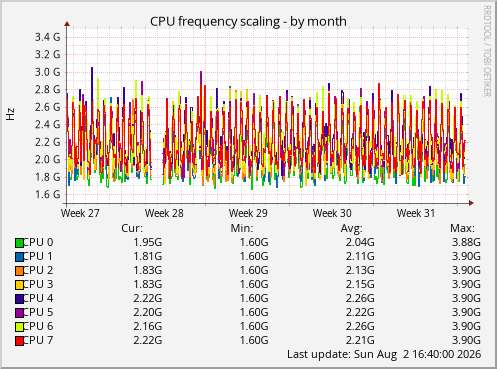Click the '3.2 G' y-axis label
The image size is (497, 369).
pyautogui.click(x=48, y=54)
